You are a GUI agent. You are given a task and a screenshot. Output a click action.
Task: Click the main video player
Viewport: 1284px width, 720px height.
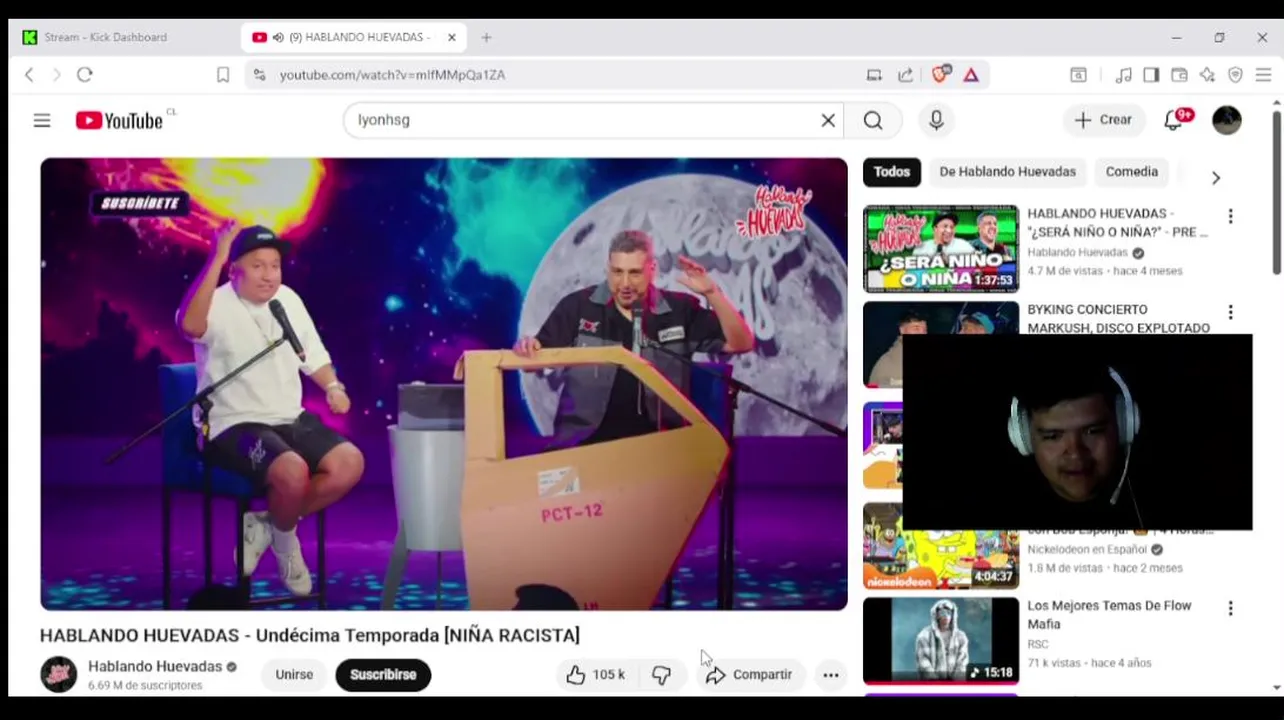coord(444,384)
